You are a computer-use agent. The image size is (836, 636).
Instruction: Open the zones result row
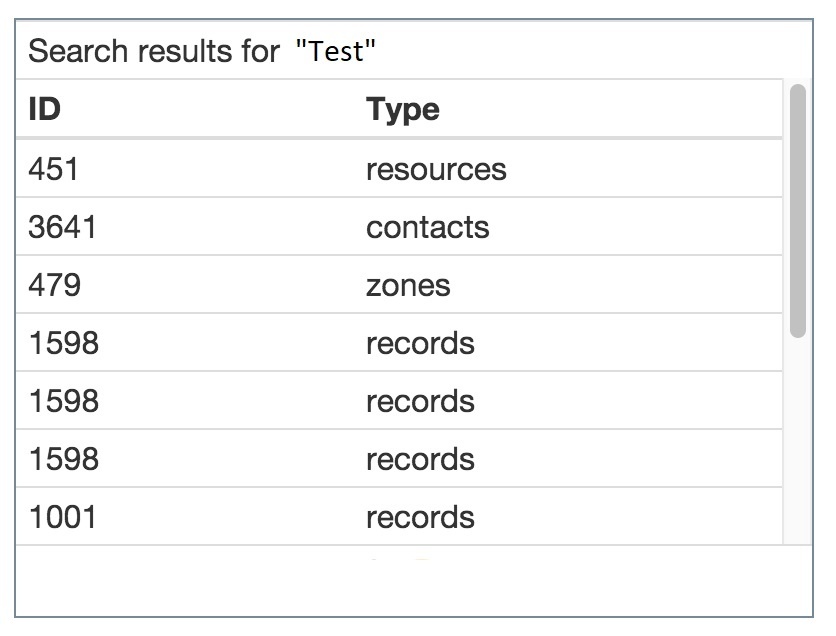coord(408,285)
